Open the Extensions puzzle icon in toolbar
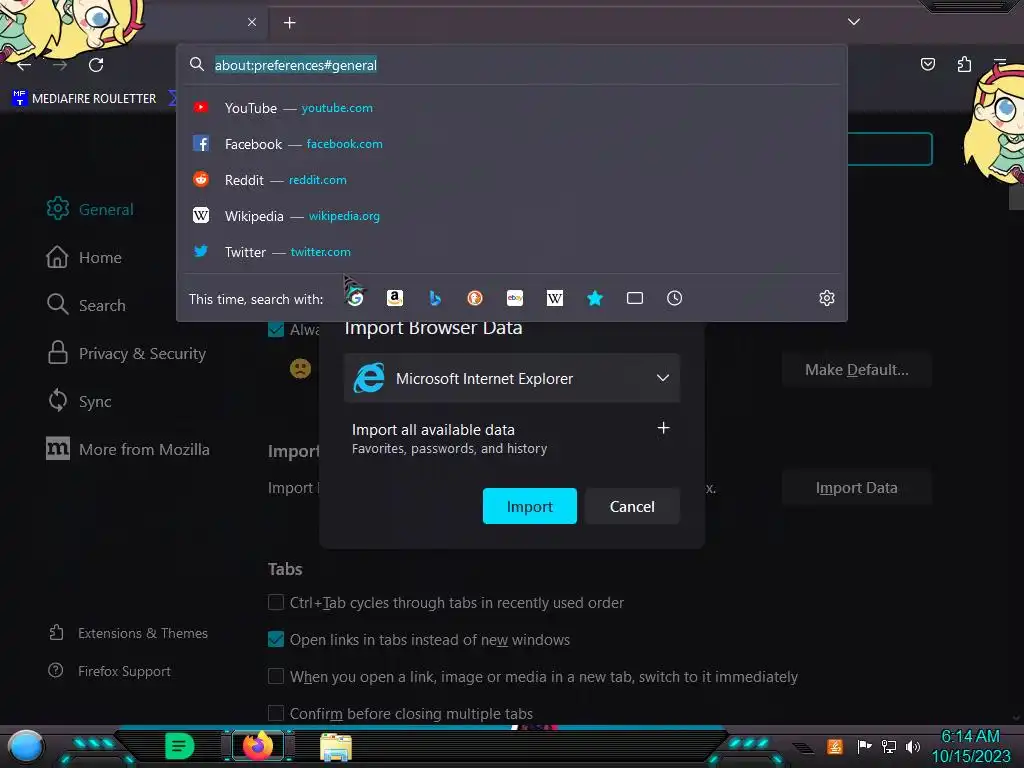The height and width of the screenshot is (768, 1024). (964, 64)
